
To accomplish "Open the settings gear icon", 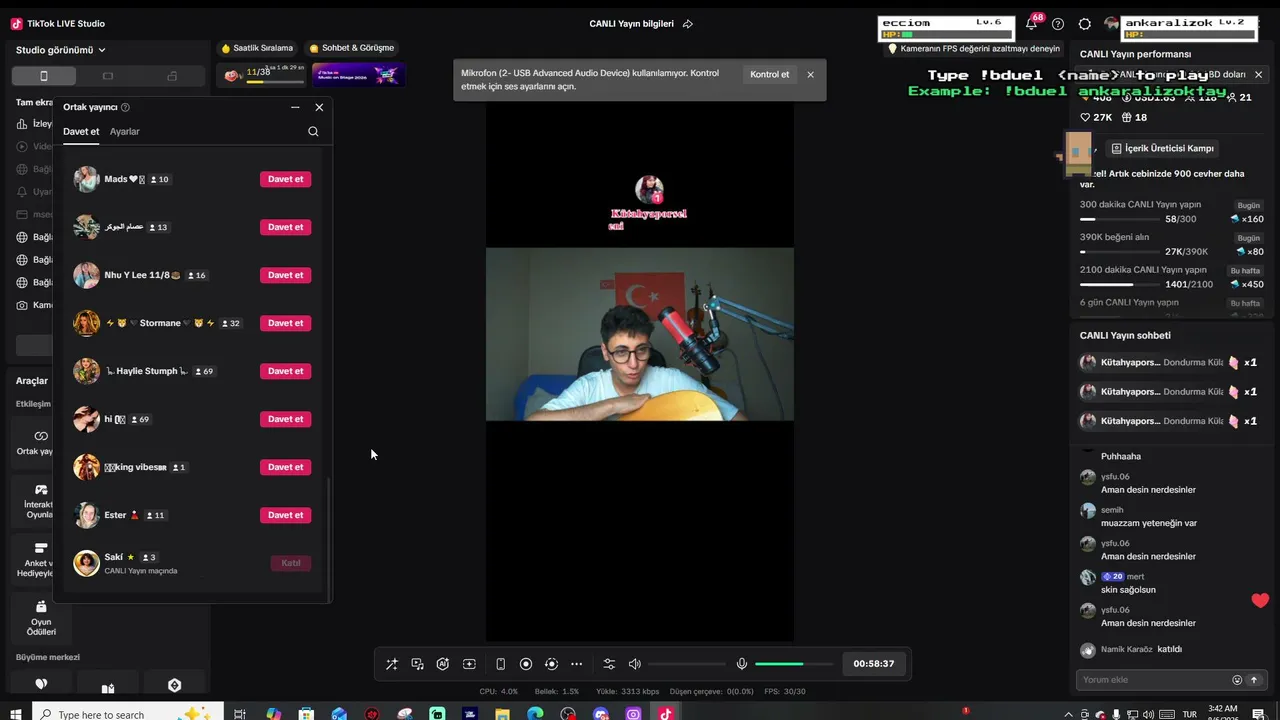I will point(1085,24).
